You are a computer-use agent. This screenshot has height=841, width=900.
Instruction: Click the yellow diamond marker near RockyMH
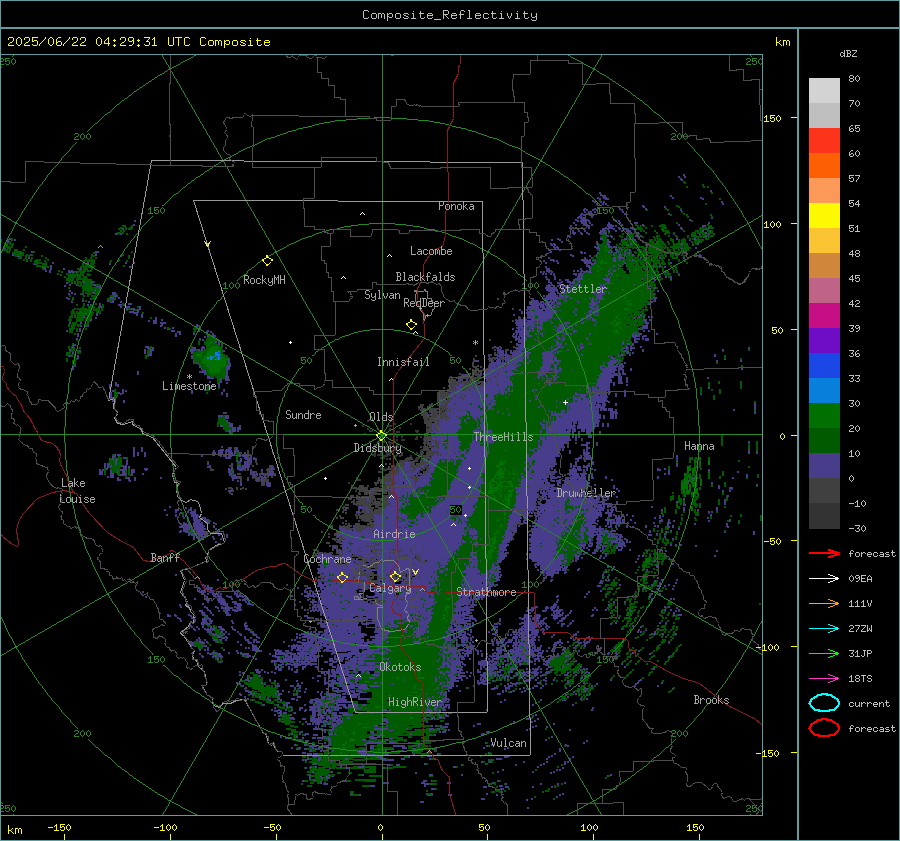coord(267,261)
